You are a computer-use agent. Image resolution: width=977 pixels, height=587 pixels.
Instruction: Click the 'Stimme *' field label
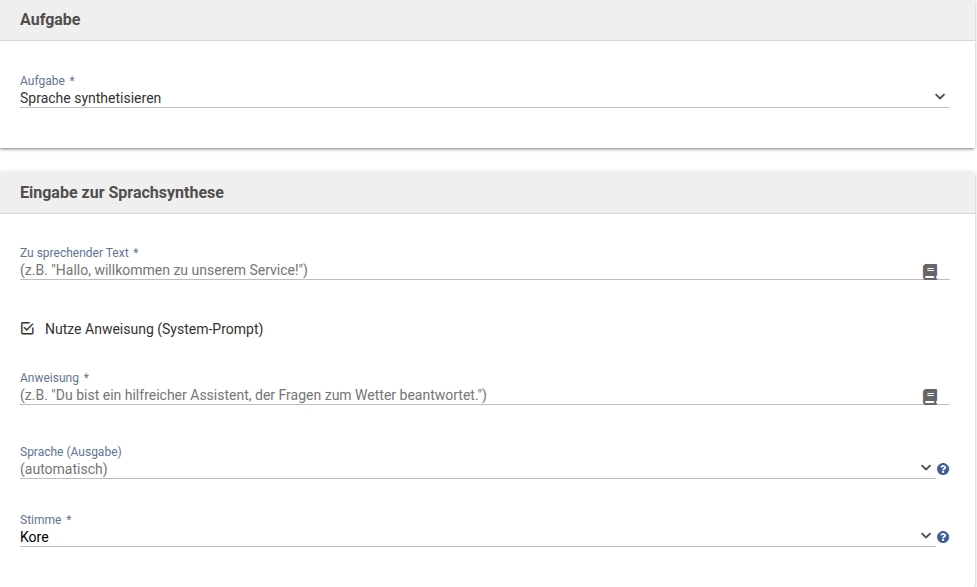click(x=46, y=520)
